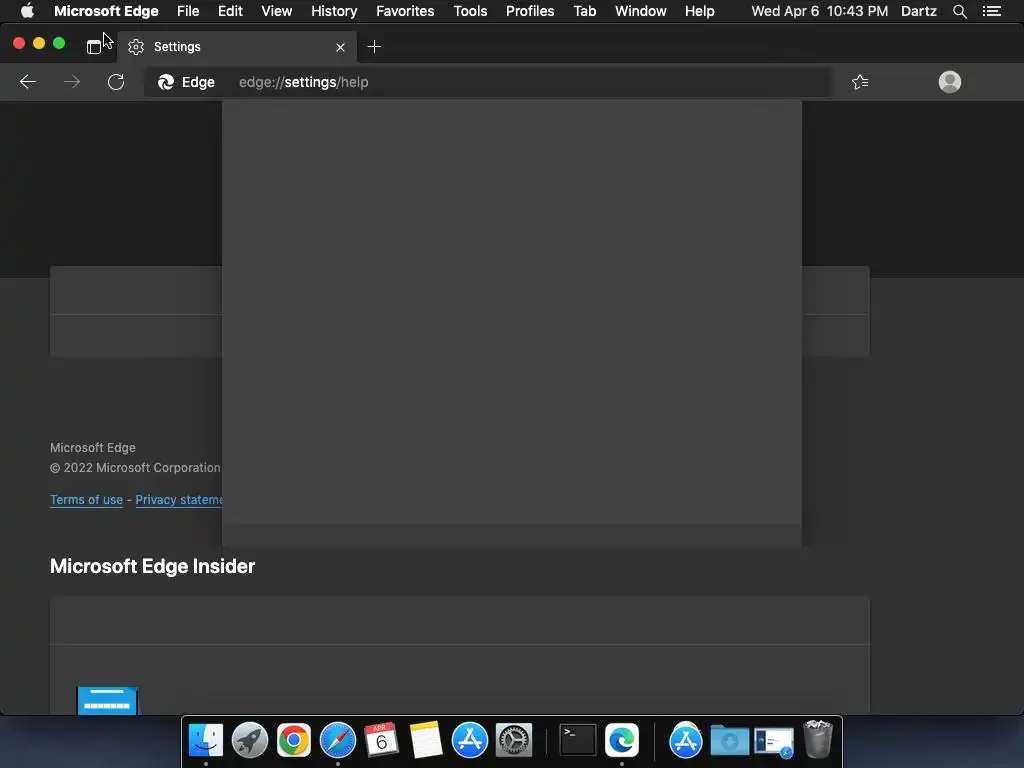Open the Tab menu

(x=584, y=11)
